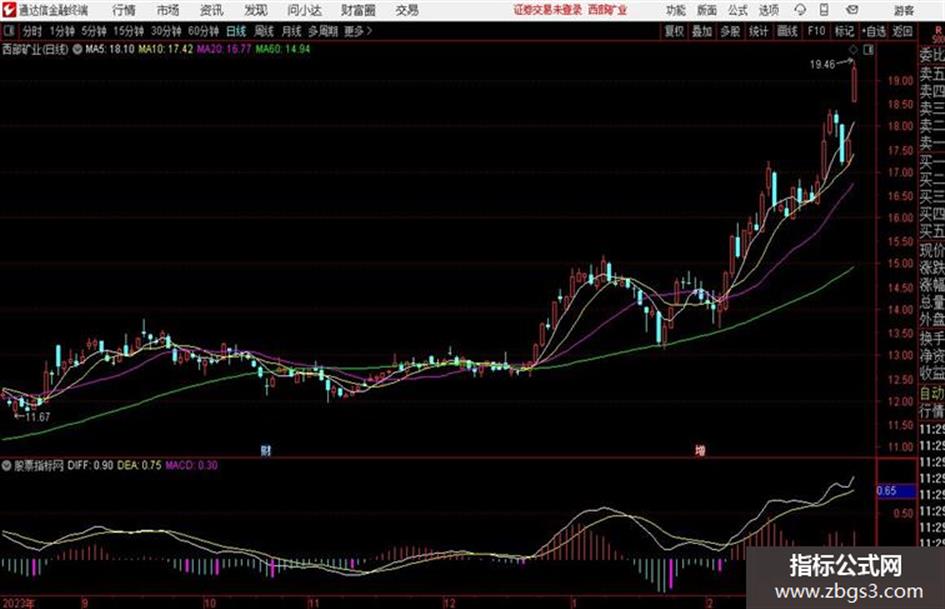
Task: Open the 问小达 menu
Action: pyautogui.click(x=304, y=10)
